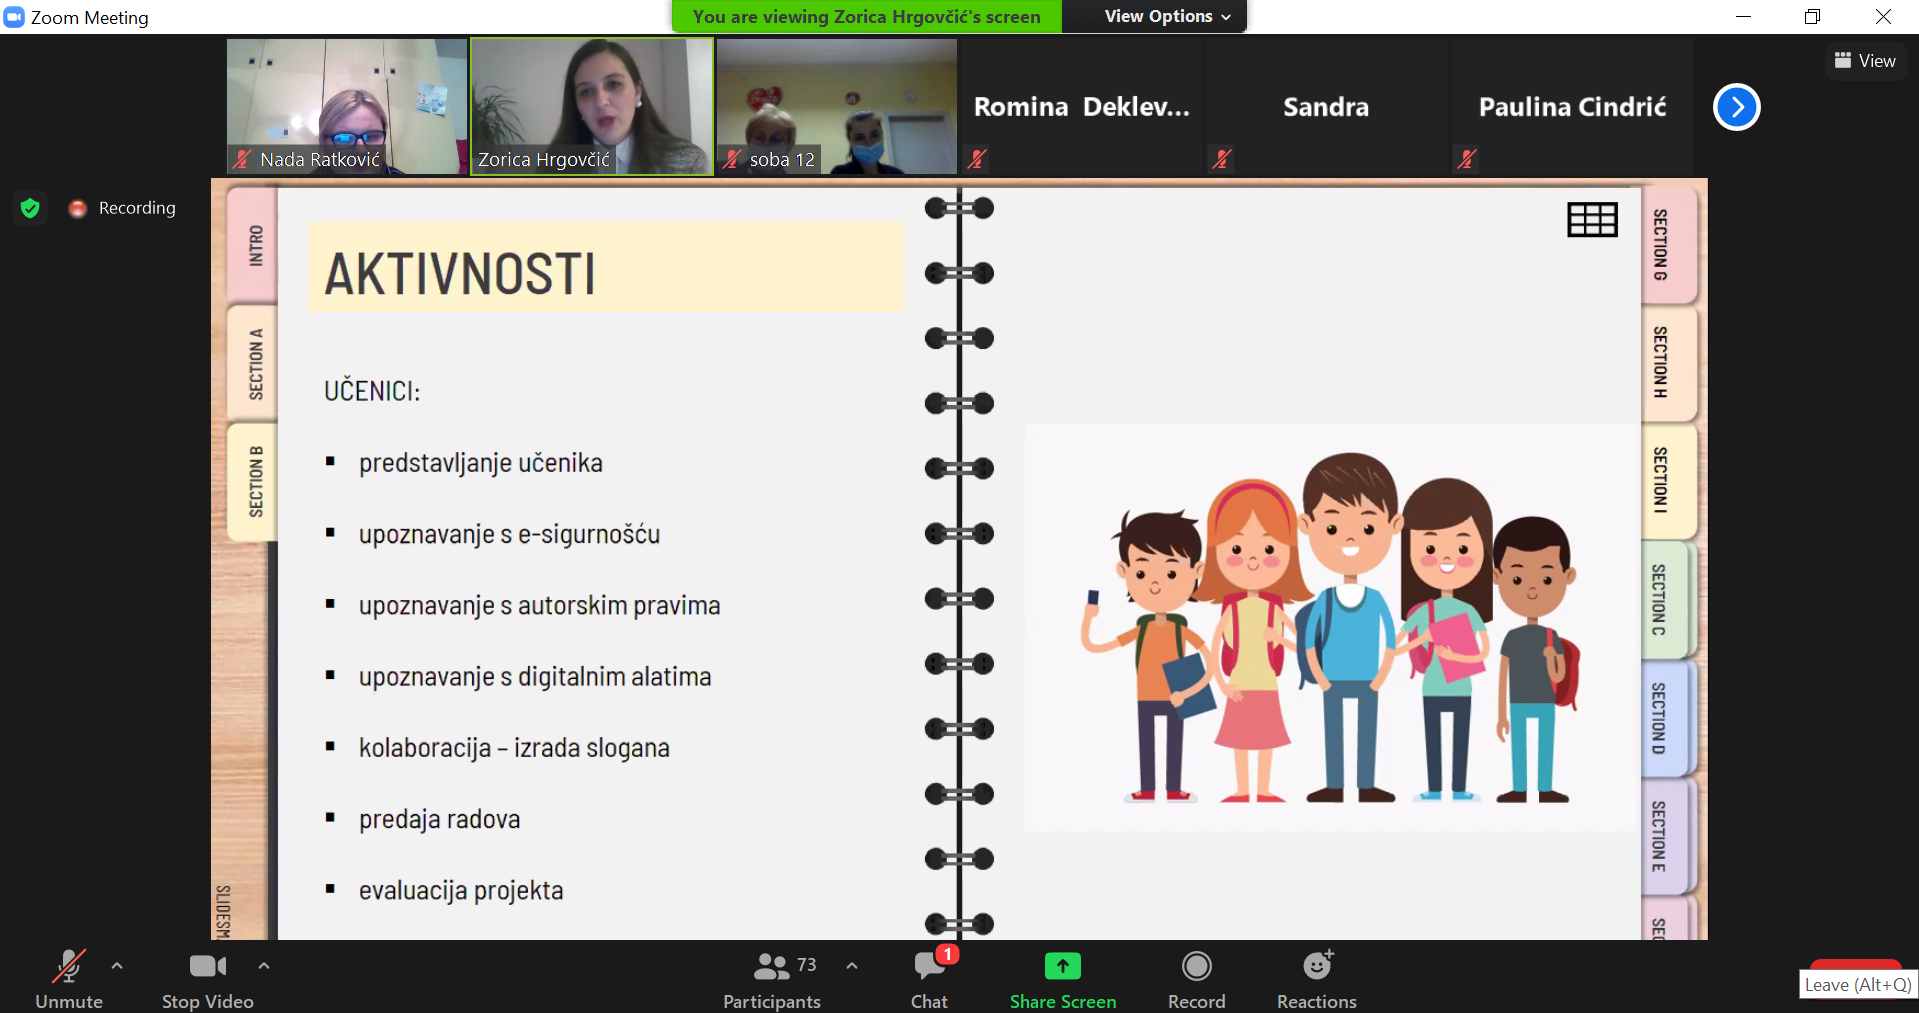Open the SECTION D notebook tab
1919x1013 pixels.
point(1667,718)
